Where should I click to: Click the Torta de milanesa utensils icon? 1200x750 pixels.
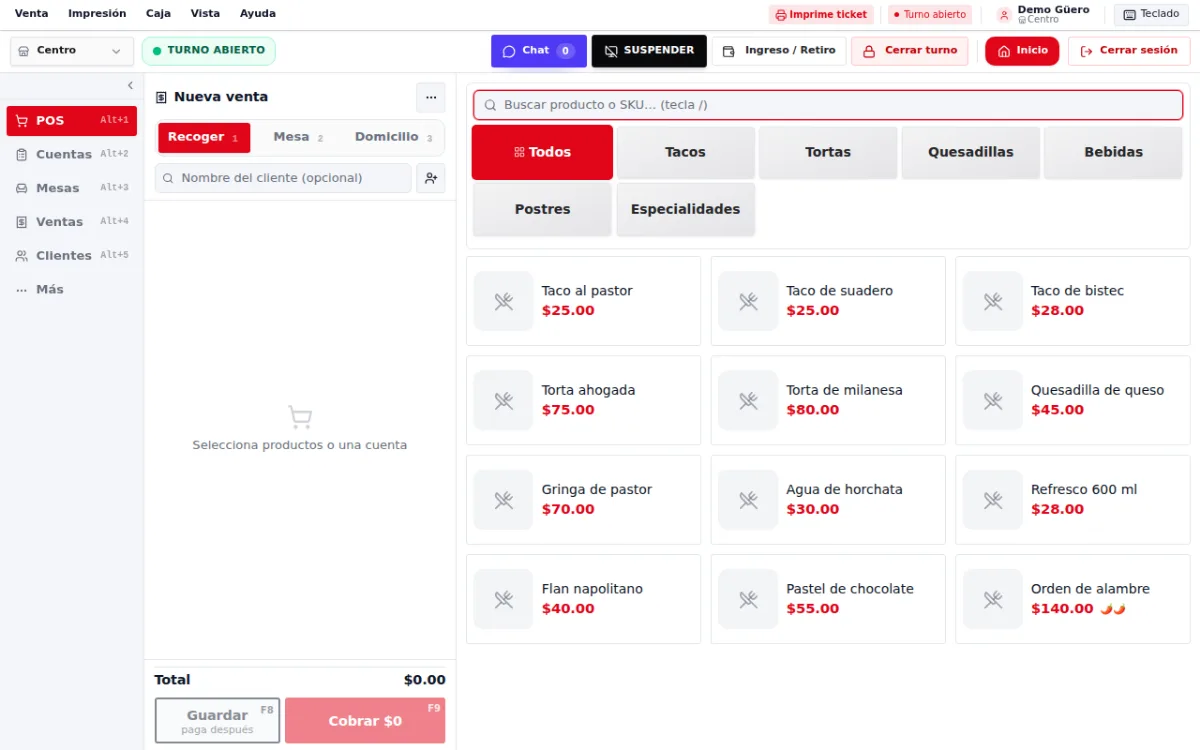(x=748, y=400)
